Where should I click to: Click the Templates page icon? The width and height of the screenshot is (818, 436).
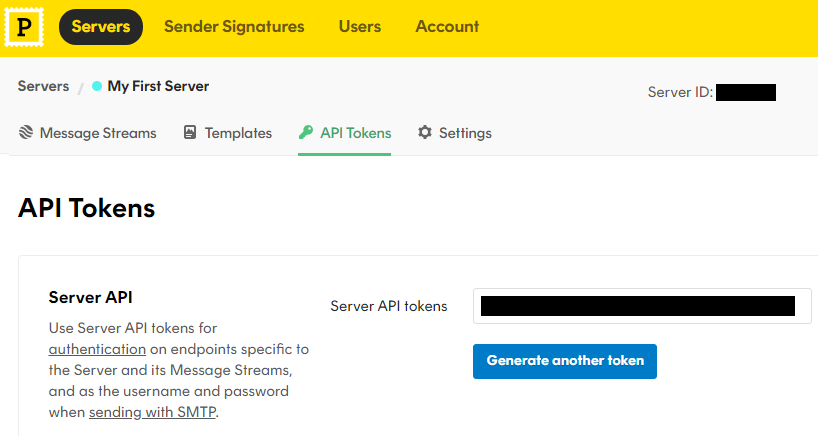(190, 132)
